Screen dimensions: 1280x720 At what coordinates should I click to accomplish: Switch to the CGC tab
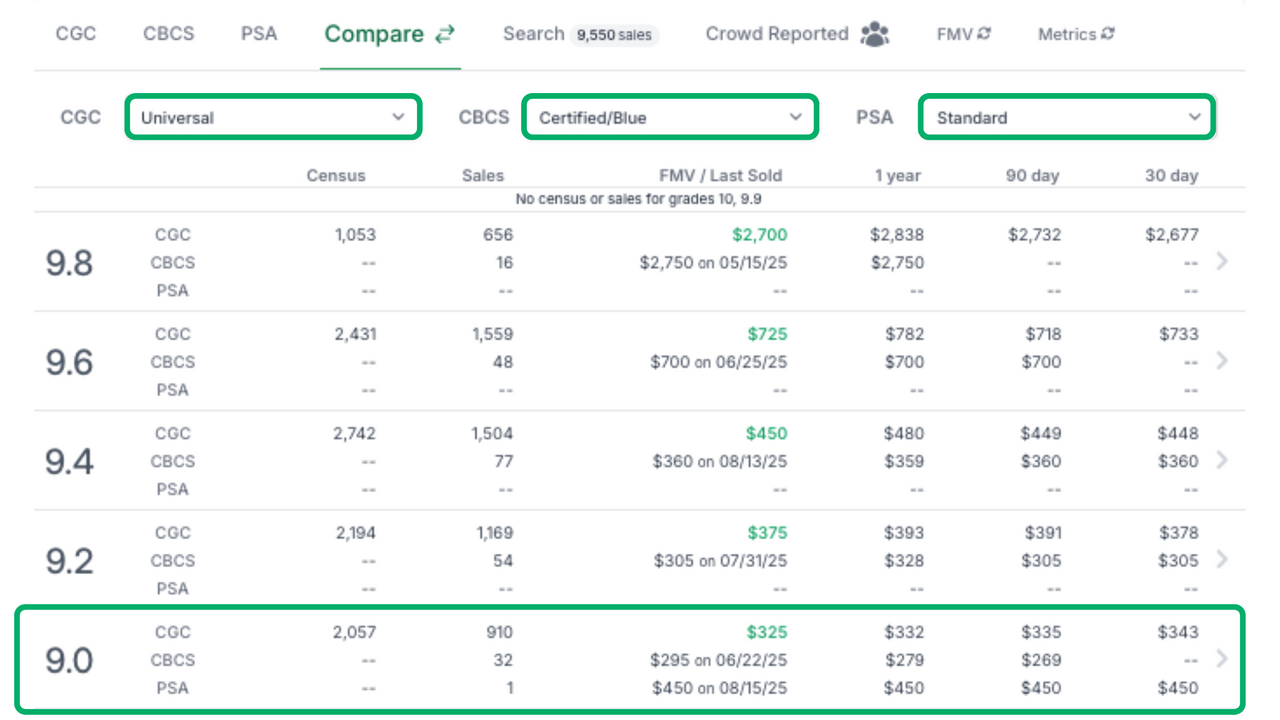76,33
